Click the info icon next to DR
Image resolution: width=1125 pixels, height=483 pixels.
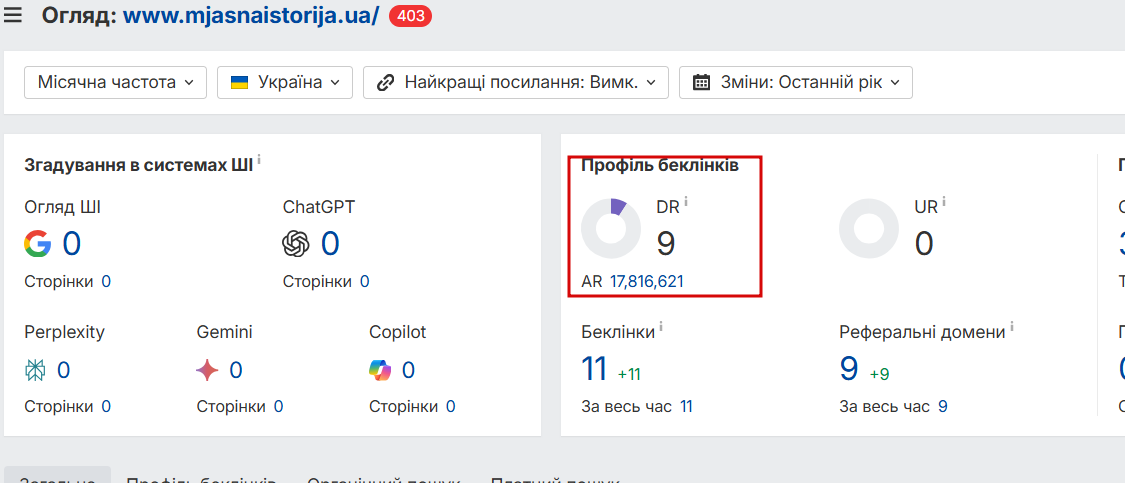686,202
